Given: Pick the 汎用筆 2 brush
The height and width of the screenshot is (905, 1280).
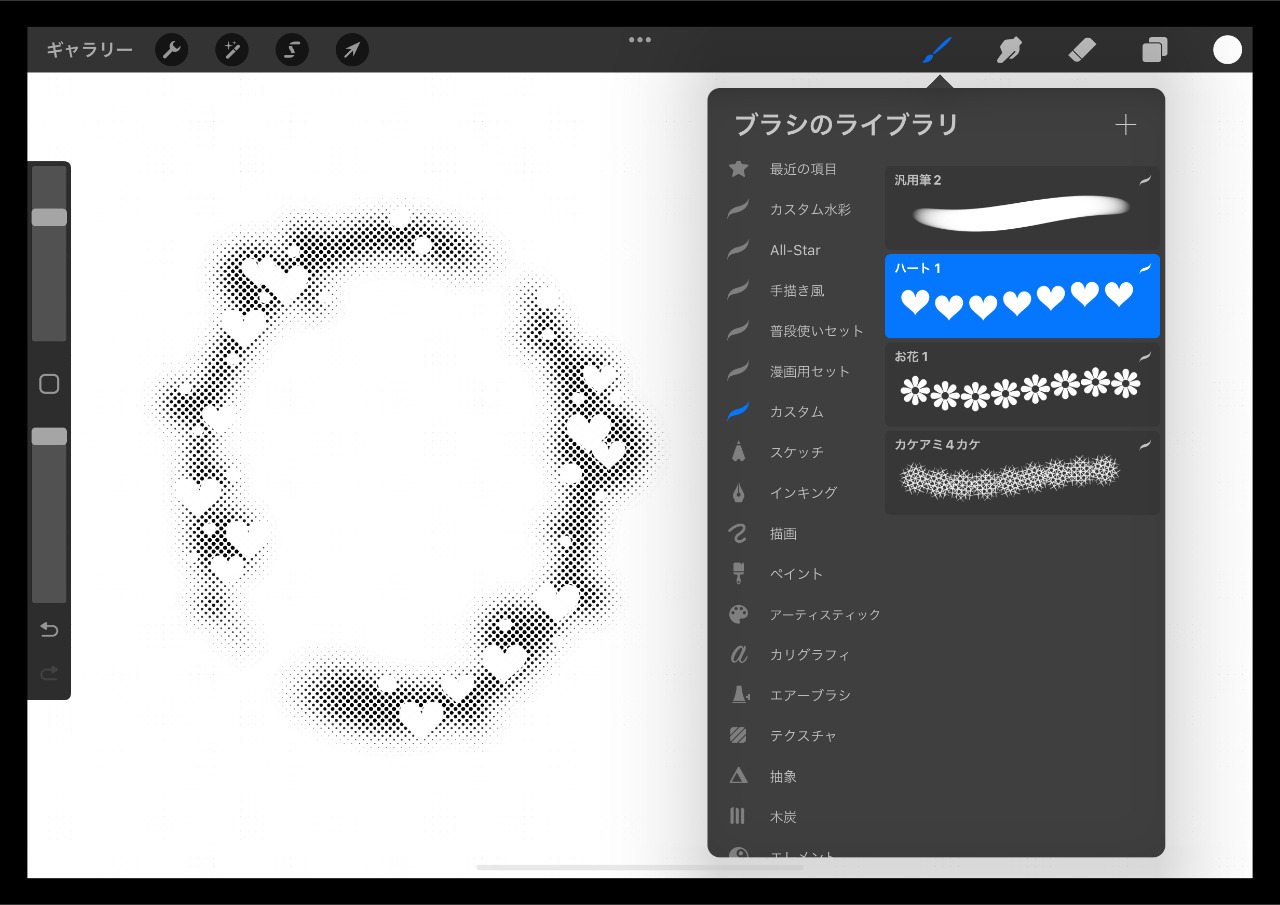Looking at the screenshot, I should tap(1022, 209).
